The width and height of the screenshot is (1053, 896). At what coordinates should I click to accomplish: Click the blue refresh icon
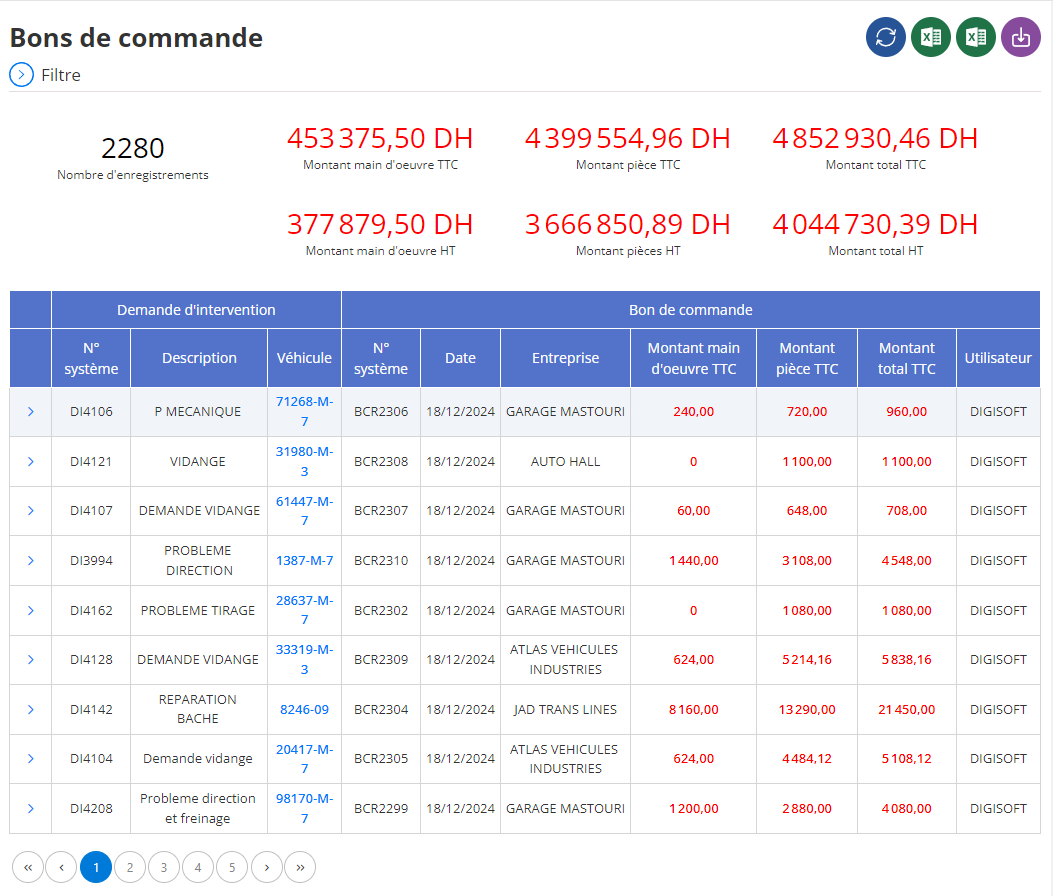pos(886,37)
